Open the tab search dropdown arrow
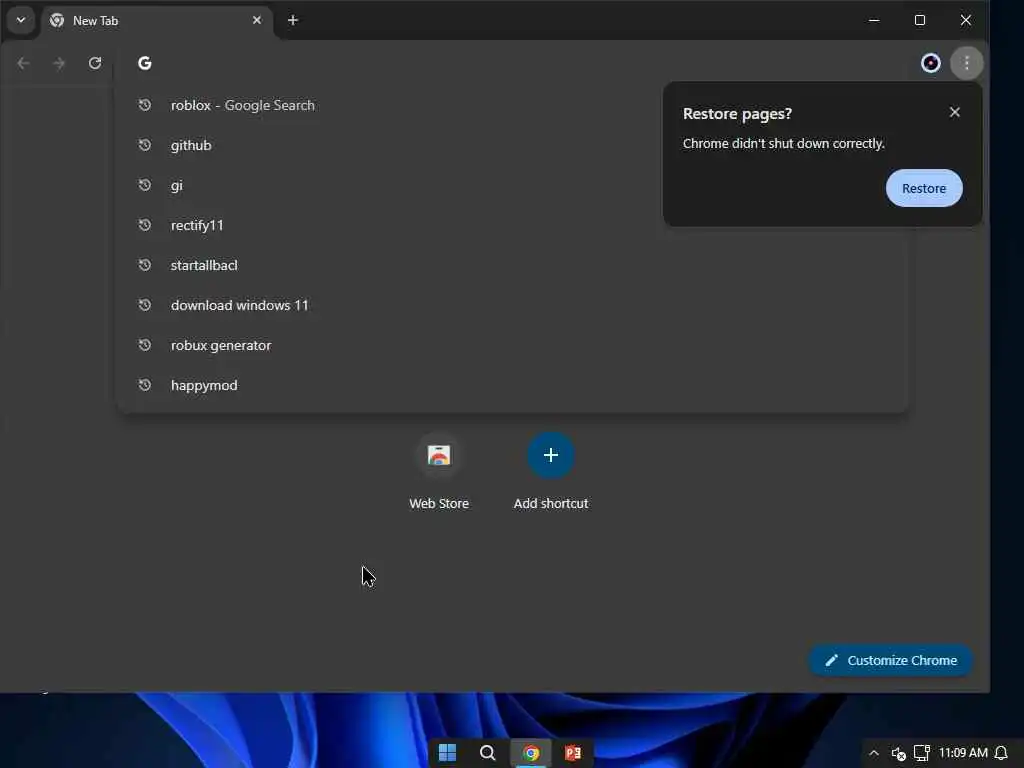Screen dimensions: 1024x768 pos(21,20)
